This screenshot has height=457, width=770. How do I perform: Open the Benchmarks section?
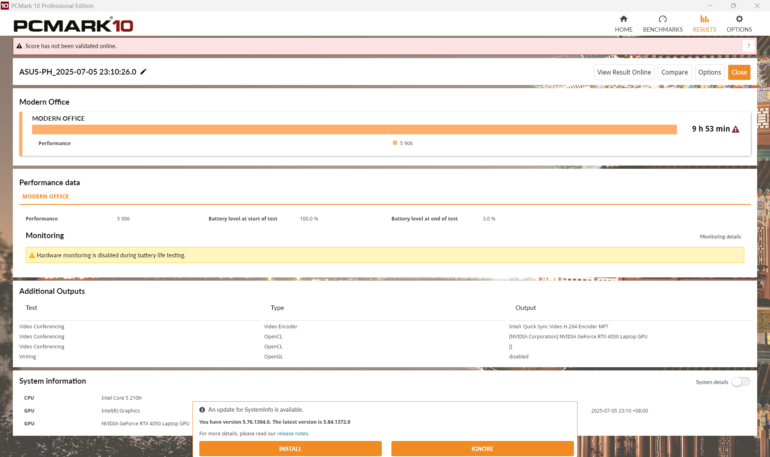coord(662,24)
